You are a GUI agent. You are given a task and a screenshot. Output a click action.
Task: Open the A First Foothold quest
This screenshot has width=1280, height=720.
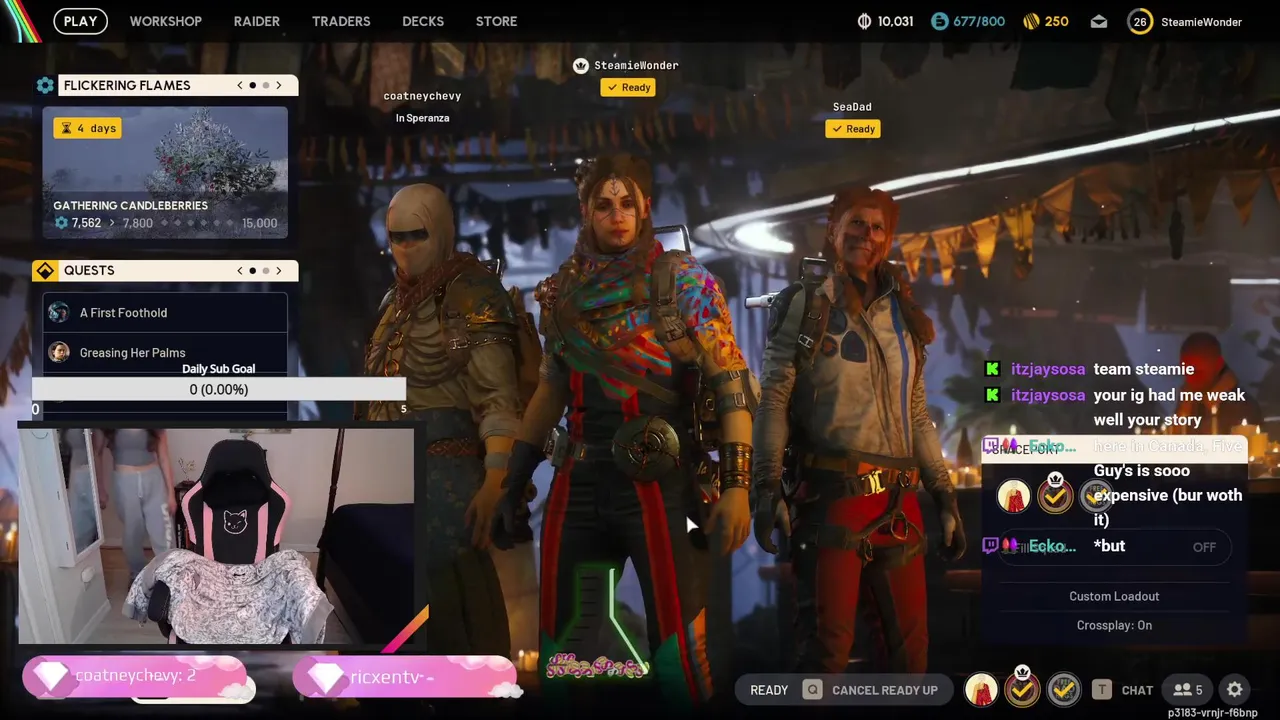click(x=165, y=313)
